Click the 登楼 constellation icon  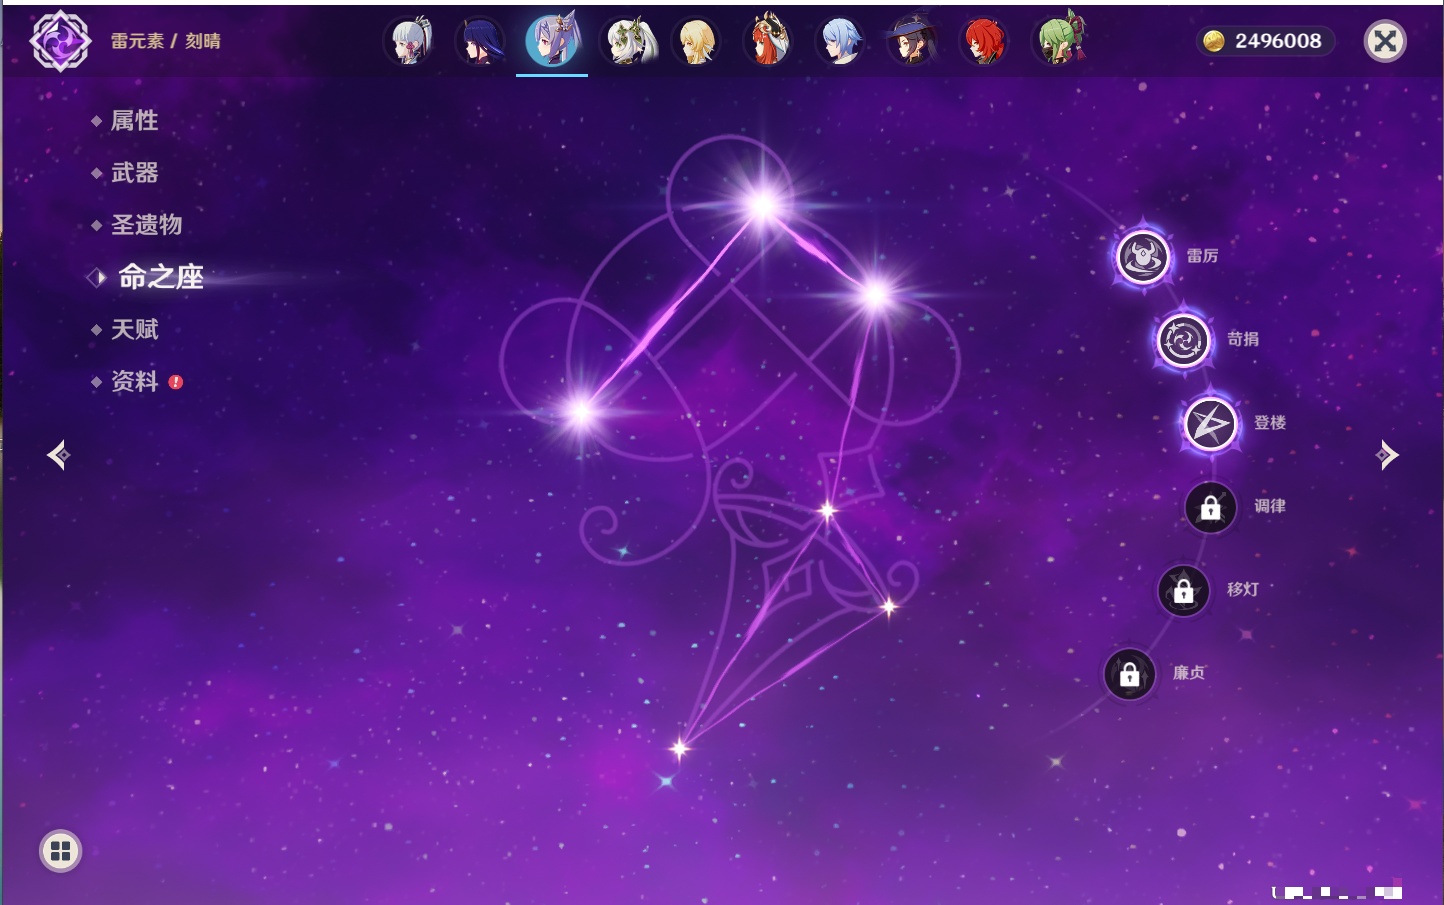click(1210, 424)
